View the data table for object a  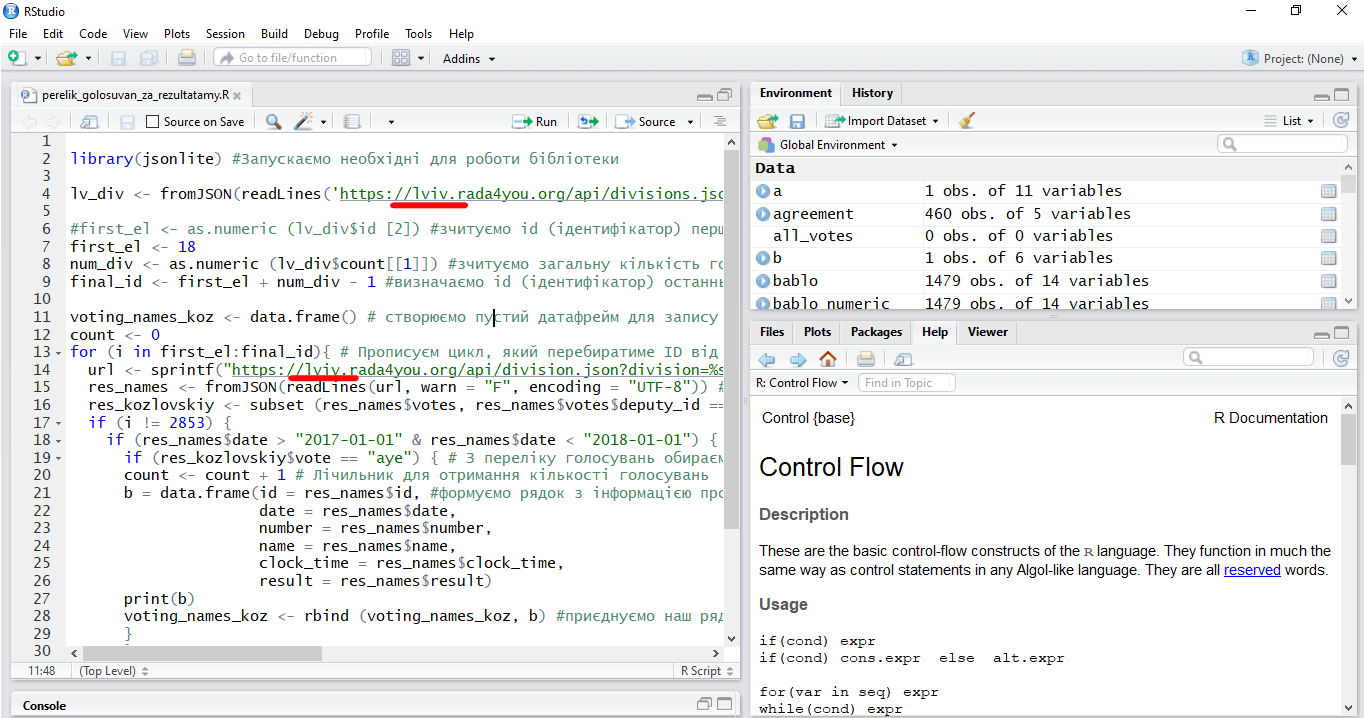click(x=1328, y=191)
